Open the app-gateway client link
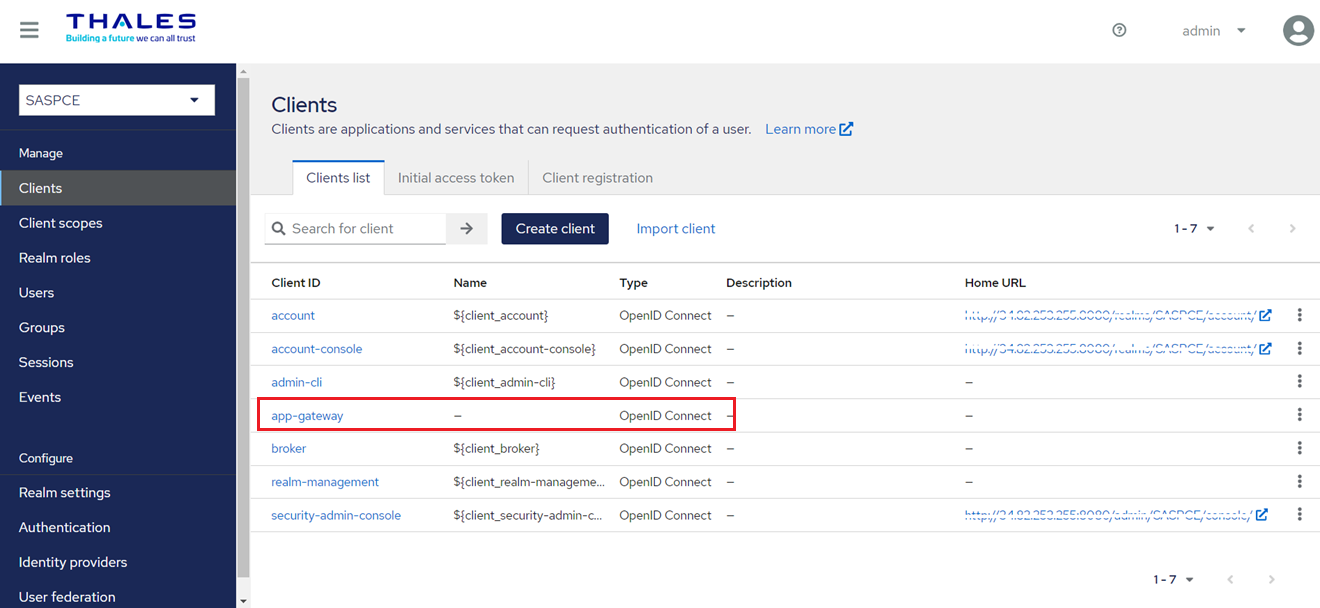1320x608 pixels. click(x=307, y=416)
